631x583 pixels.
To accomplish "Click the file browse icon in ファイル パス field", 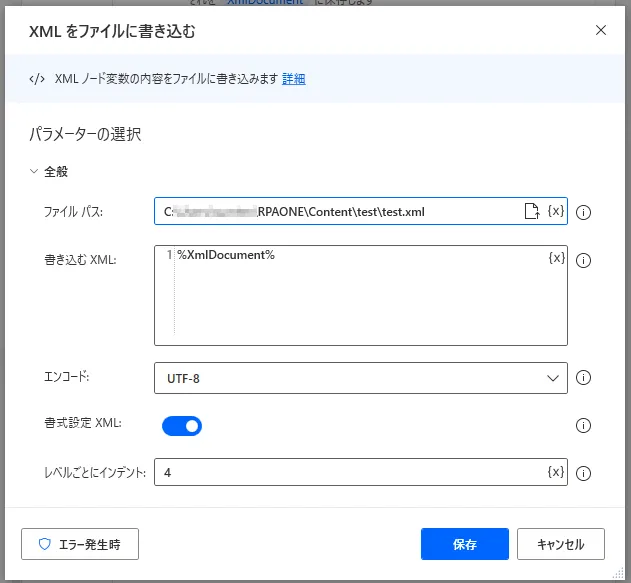I will point(532,211).
